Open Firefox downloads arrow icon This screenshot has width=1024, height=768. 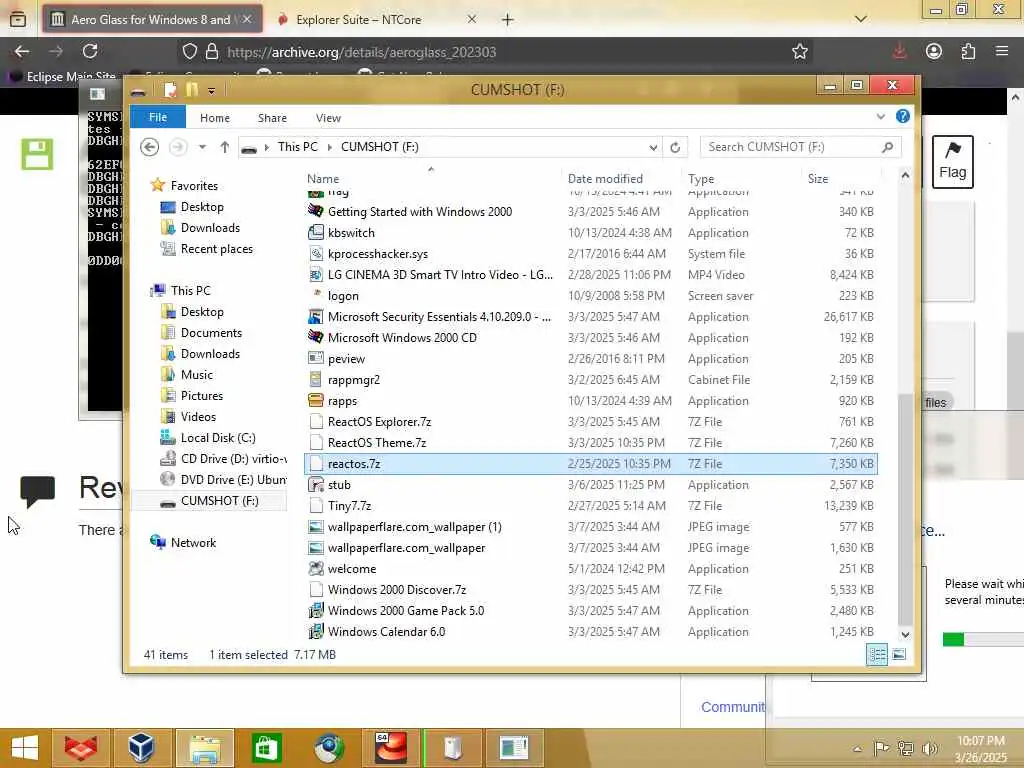(x=899, y=51)
